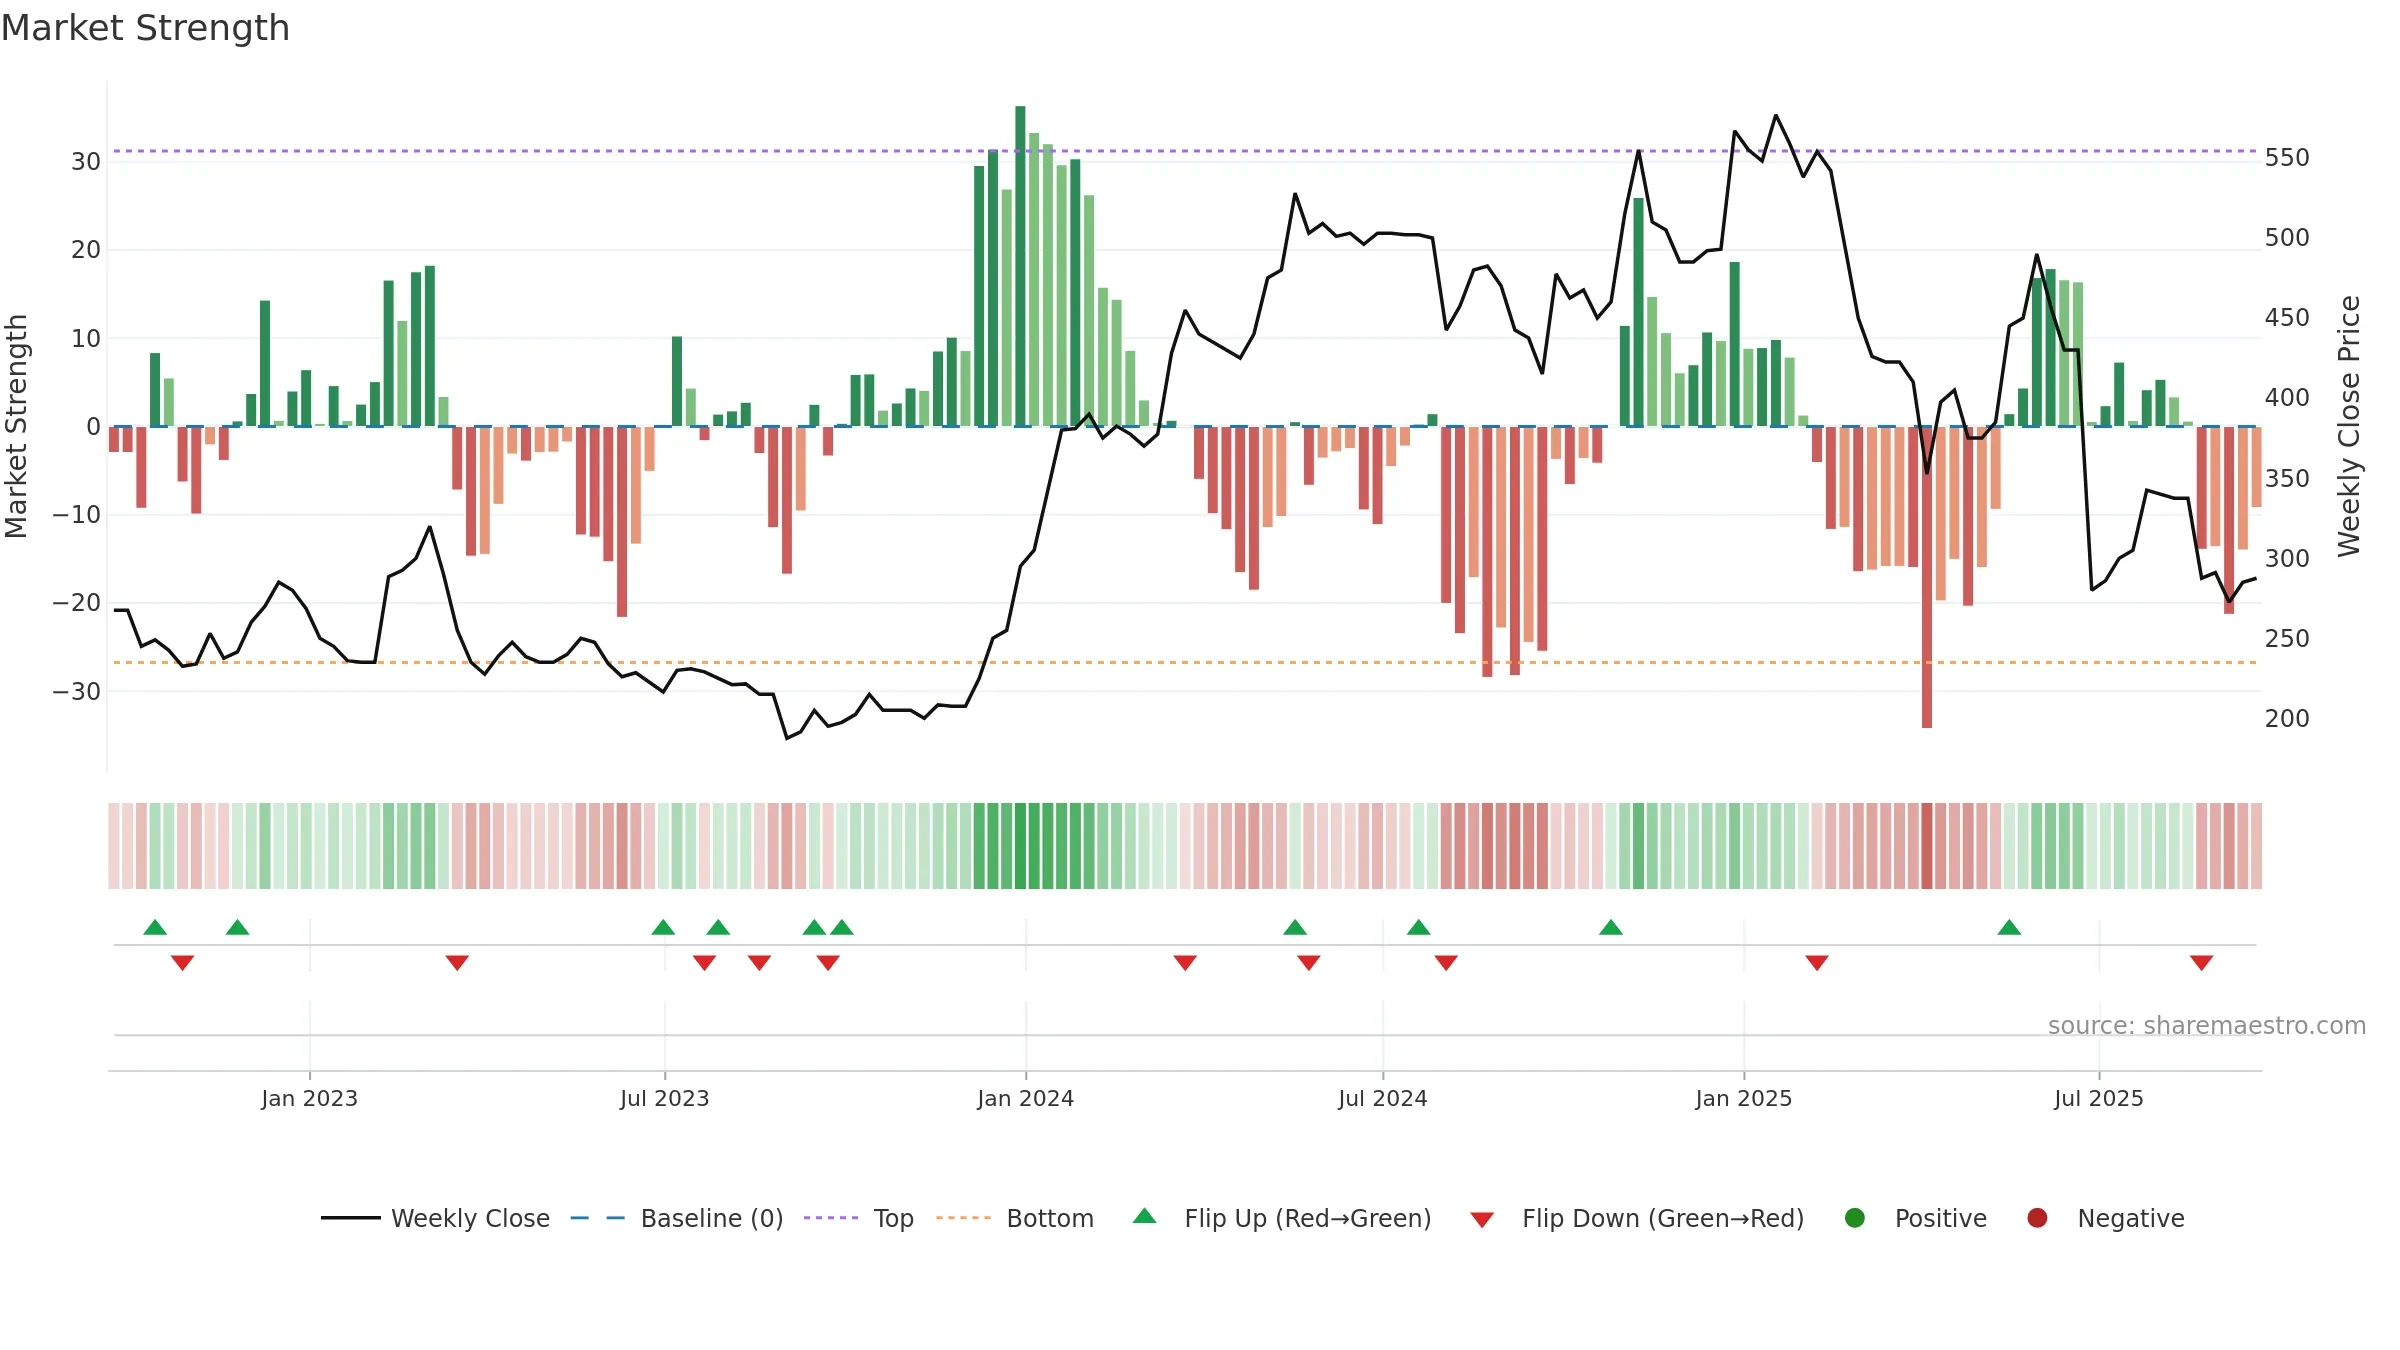Select the rightmost red Flip Down marker after Jul 2025
The width and height of the screenshot is (2400, 1350).
click(2201, 962)
